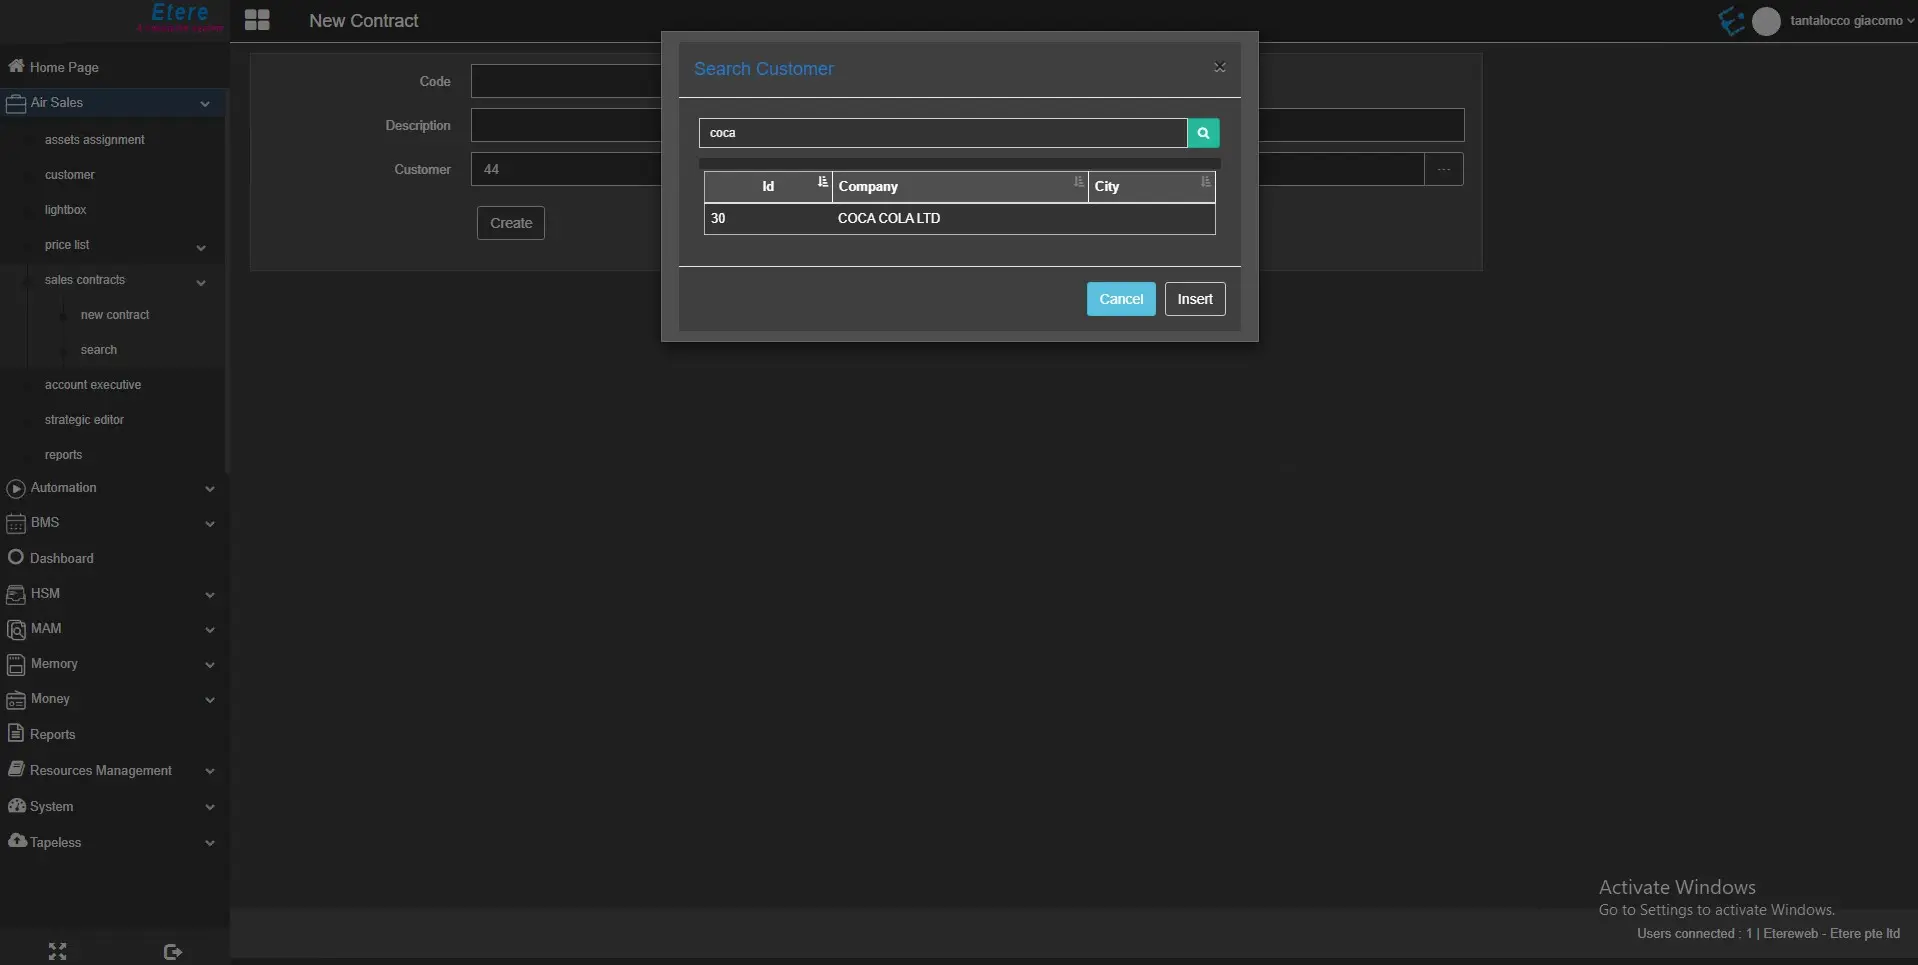The height and width of the screenshot is (965, 1918).
Task: Click the customer search text field
Action: [x=942, y=133]
